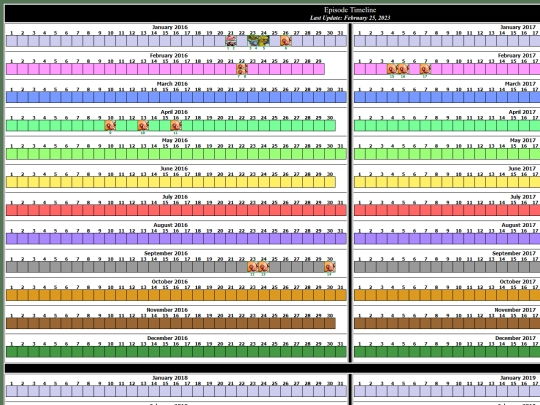Follow episode number 14 link in September 2016
This screenshot has width=540, height=405.
click(329, 274)
